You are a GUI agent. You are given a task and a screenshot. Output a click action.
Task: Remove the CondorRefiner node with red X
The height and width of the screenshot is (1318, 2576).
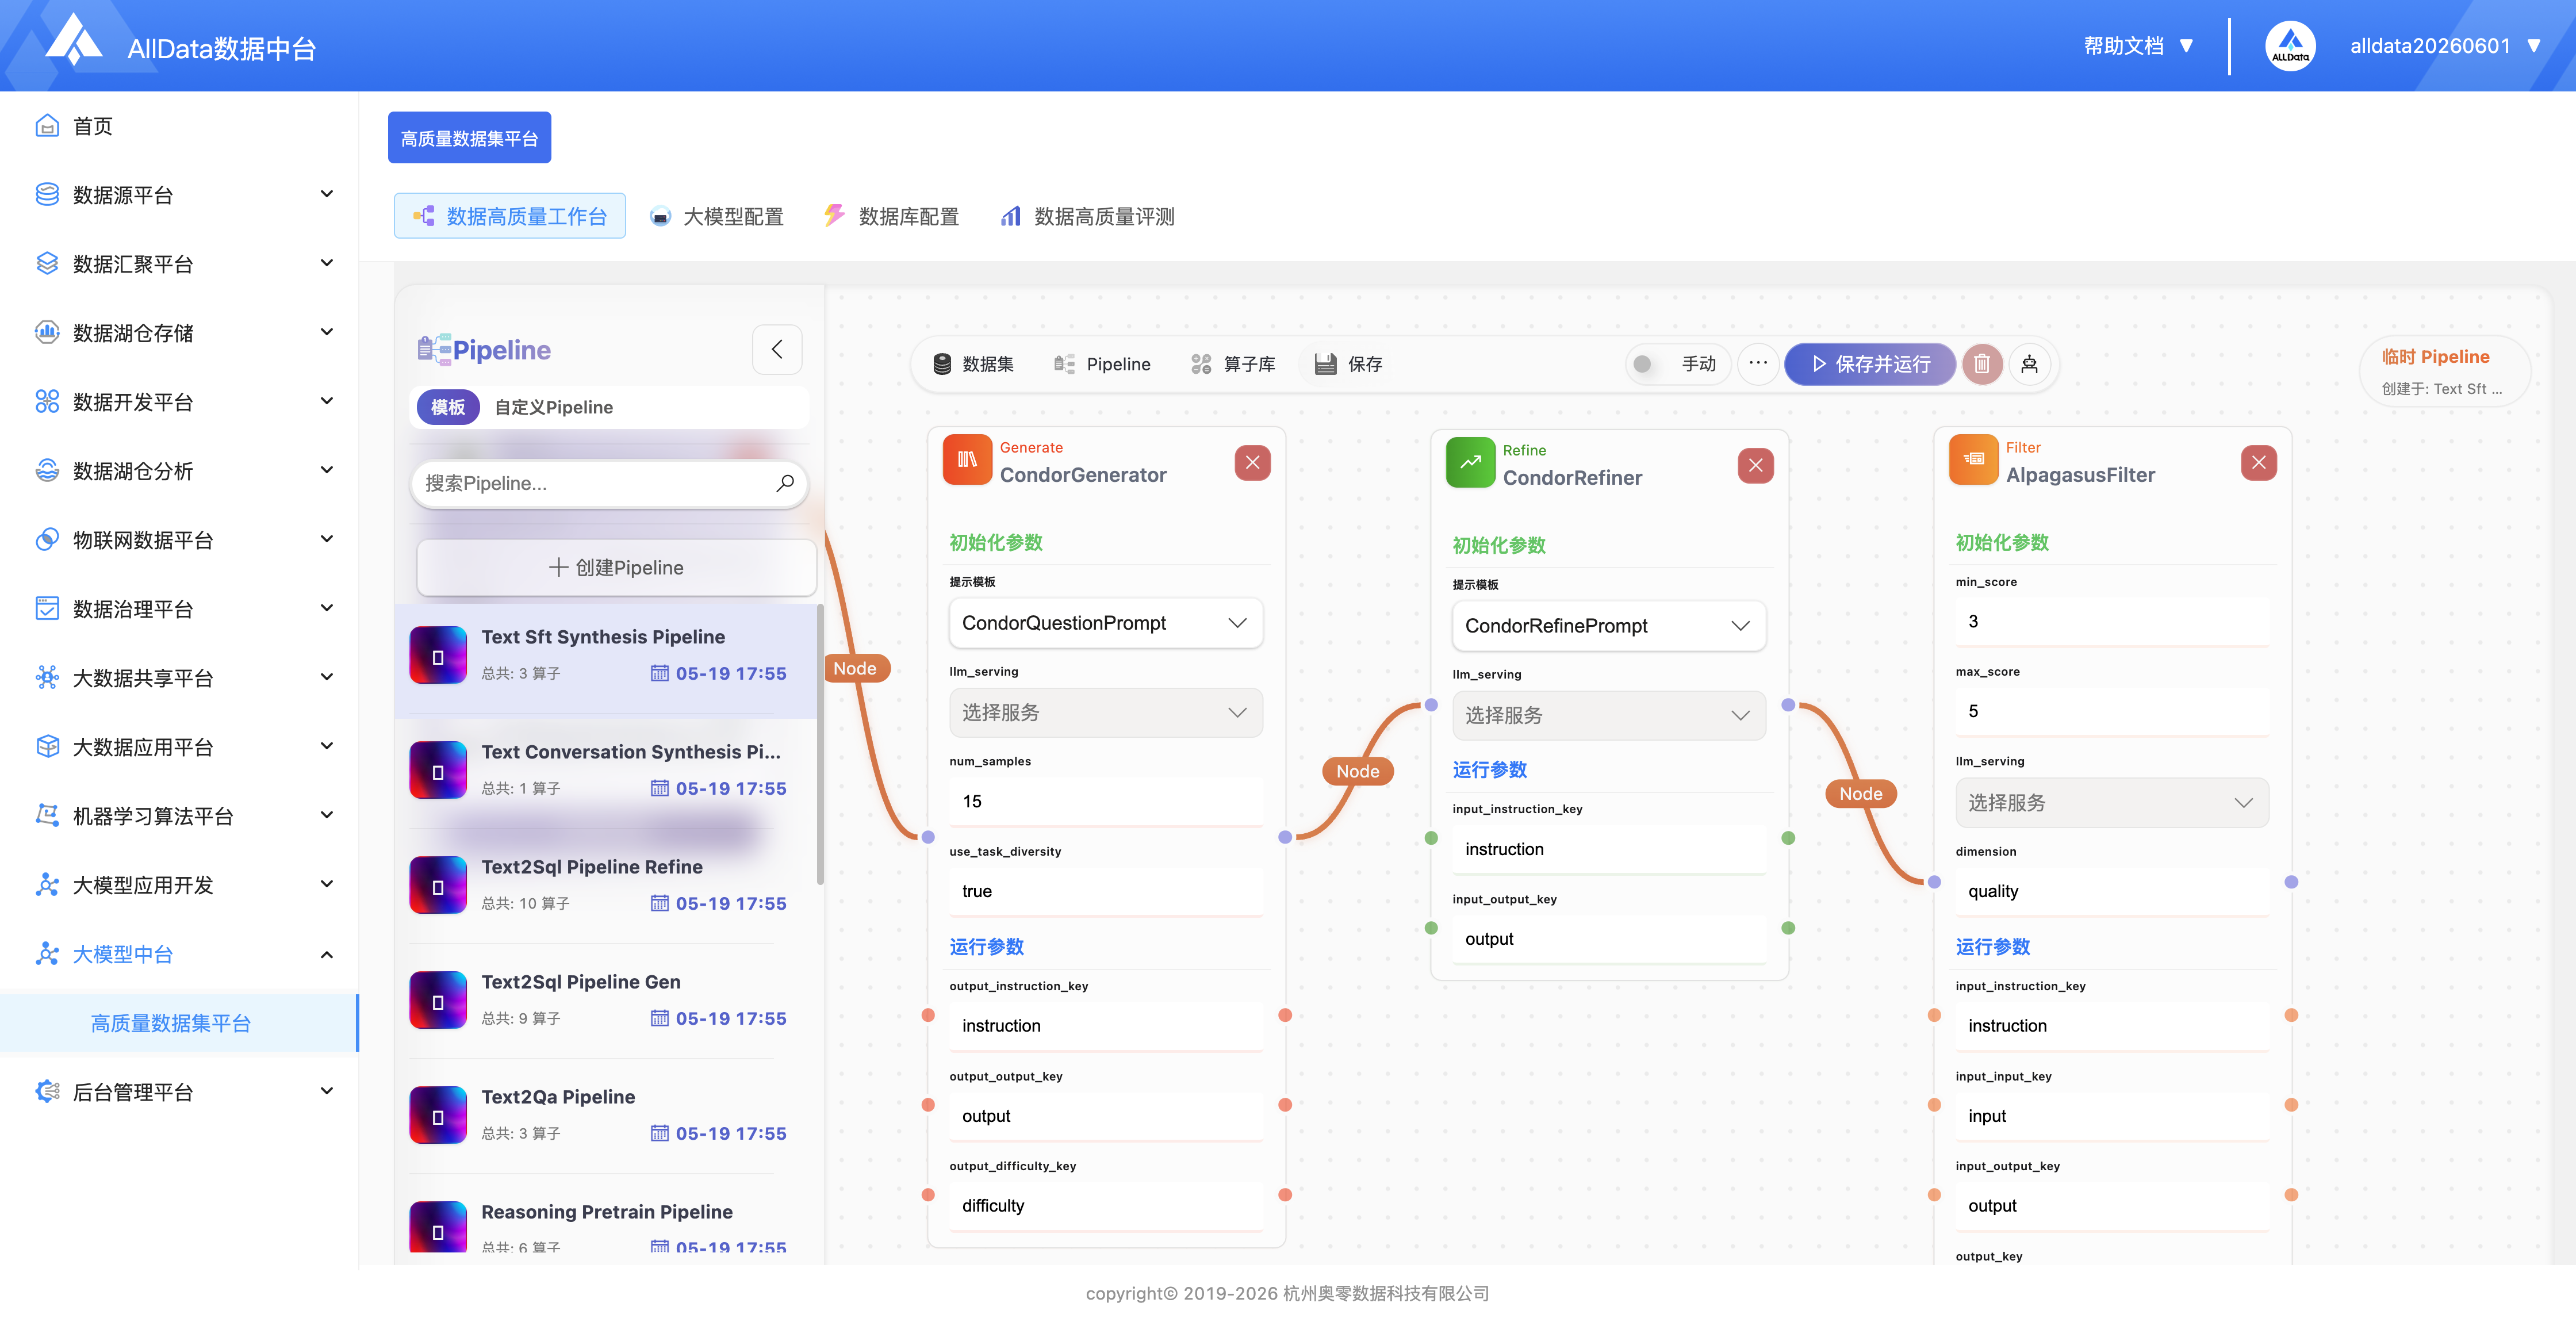click(1755, 465)
